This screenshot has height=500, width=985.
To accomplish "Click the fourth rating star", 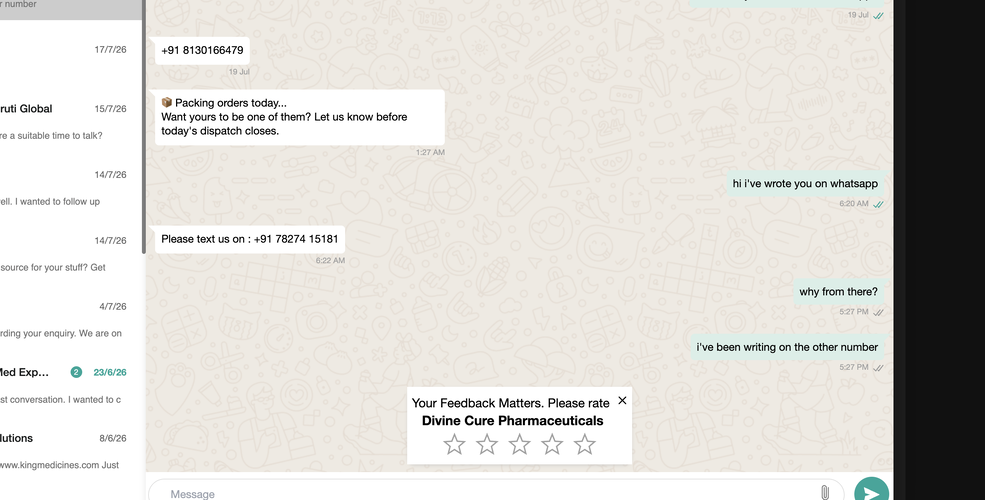I will click(552, 444).
